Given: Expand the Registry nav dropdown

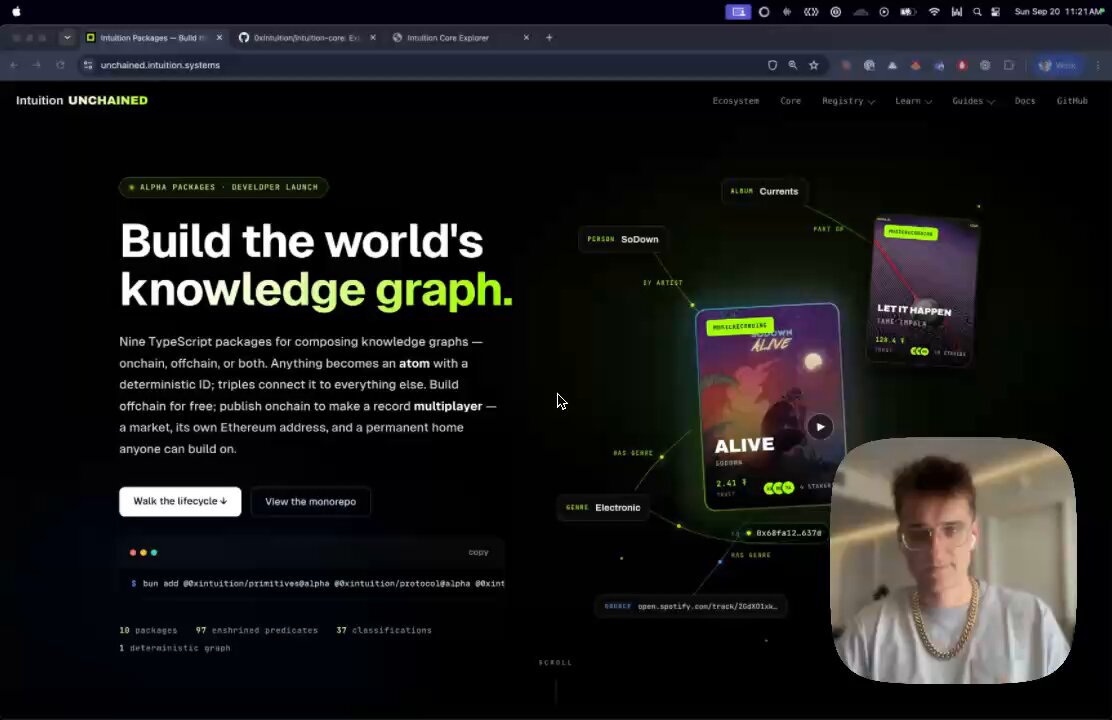Looking at the screenshot, I should 848,101.
